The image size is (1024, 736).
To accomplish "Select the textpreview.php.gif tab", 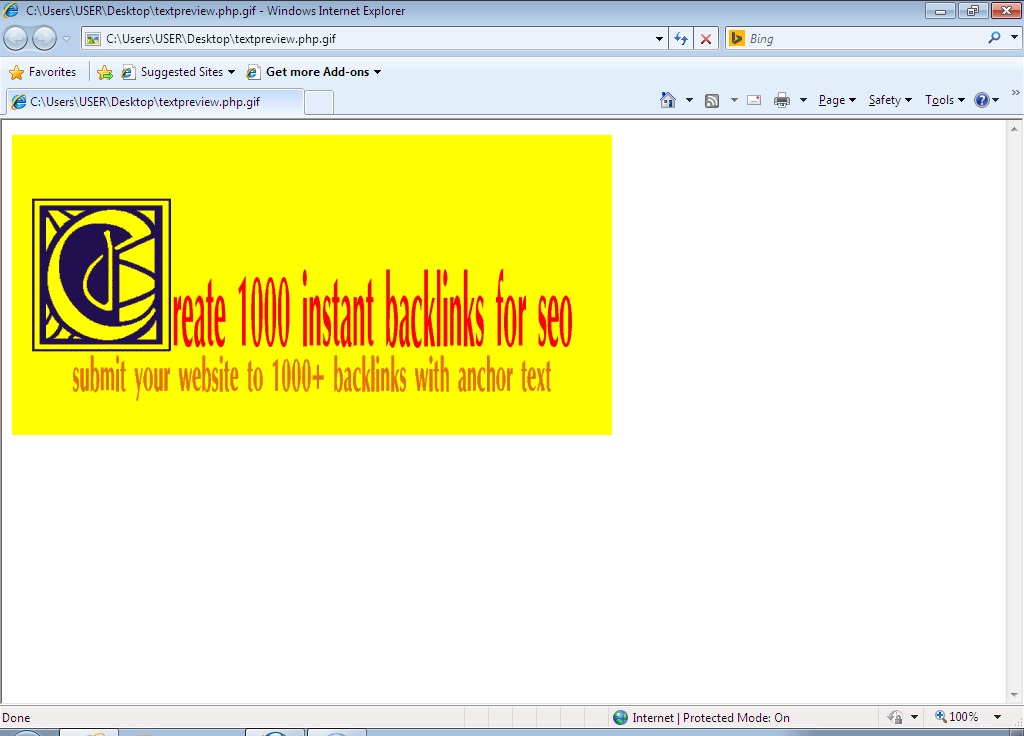I will pyautogui.click(x=155, y=102).
